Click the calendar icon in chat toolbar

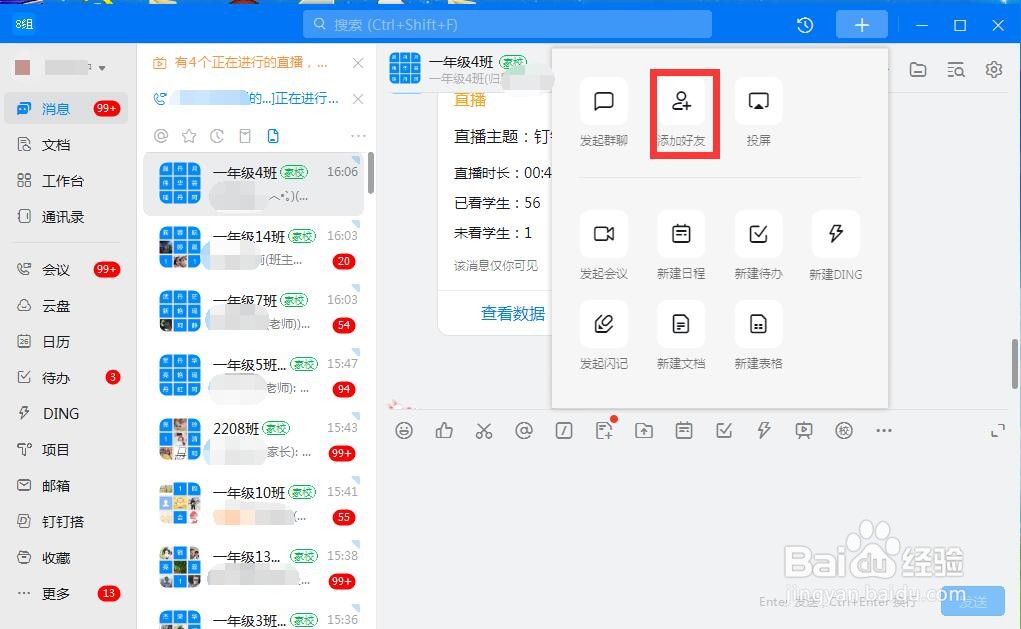pos(684,430)
